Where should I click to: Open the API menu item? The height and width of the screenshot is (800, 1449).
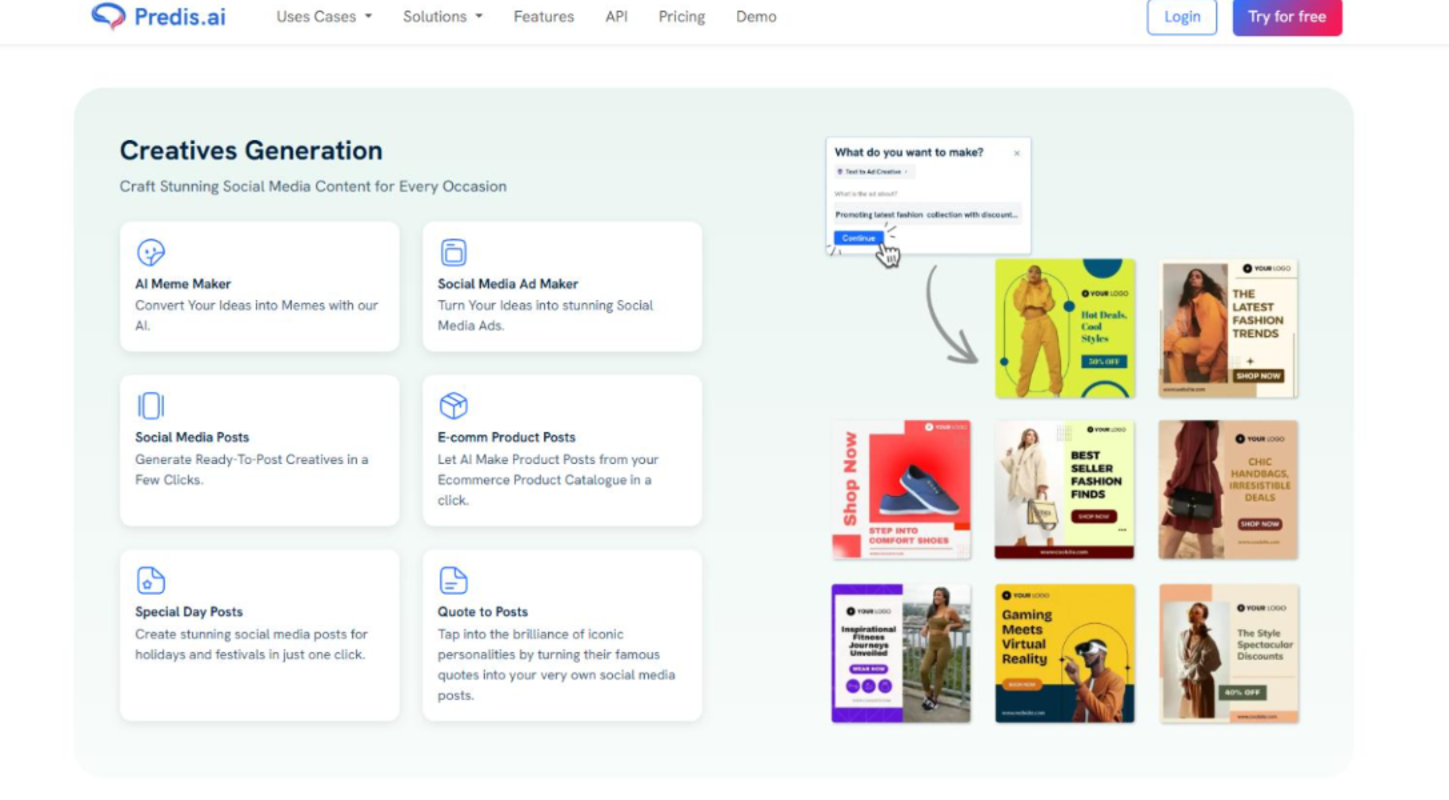click(617, 16)
